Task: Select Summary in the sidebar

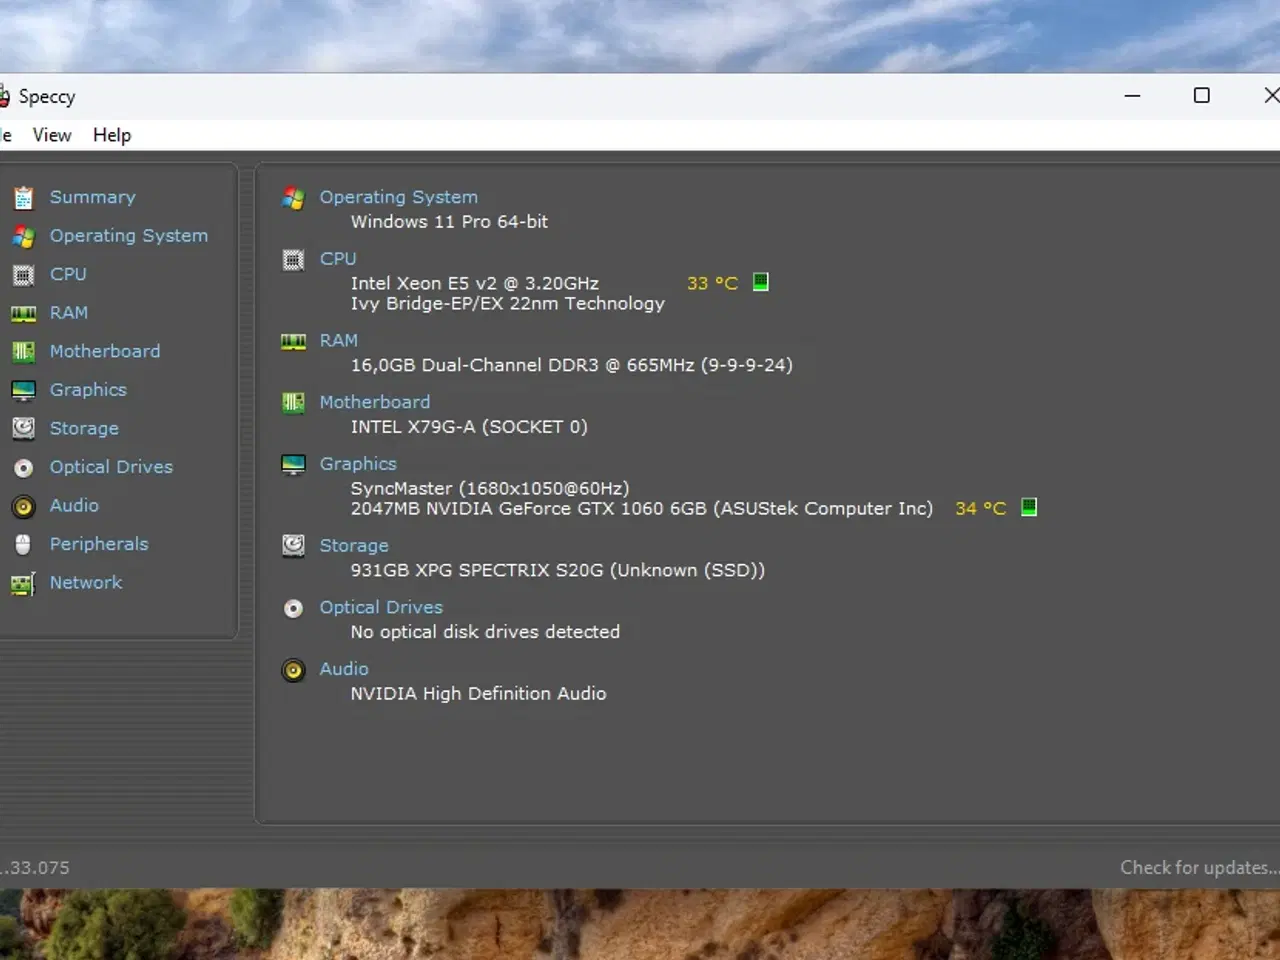Action: [x=93, y=197]
